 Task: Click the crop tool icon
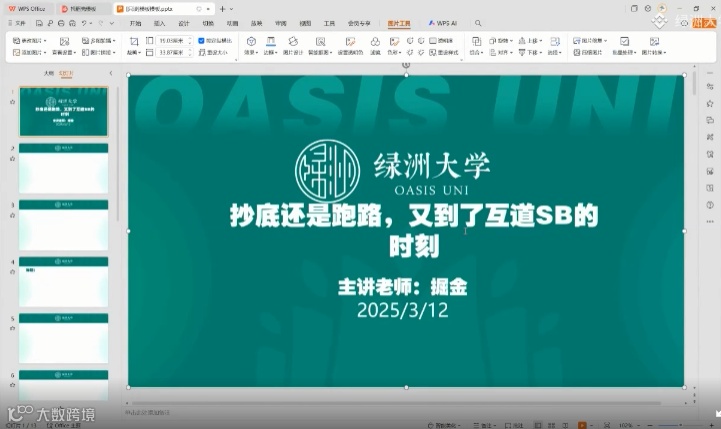click(134, 41)
